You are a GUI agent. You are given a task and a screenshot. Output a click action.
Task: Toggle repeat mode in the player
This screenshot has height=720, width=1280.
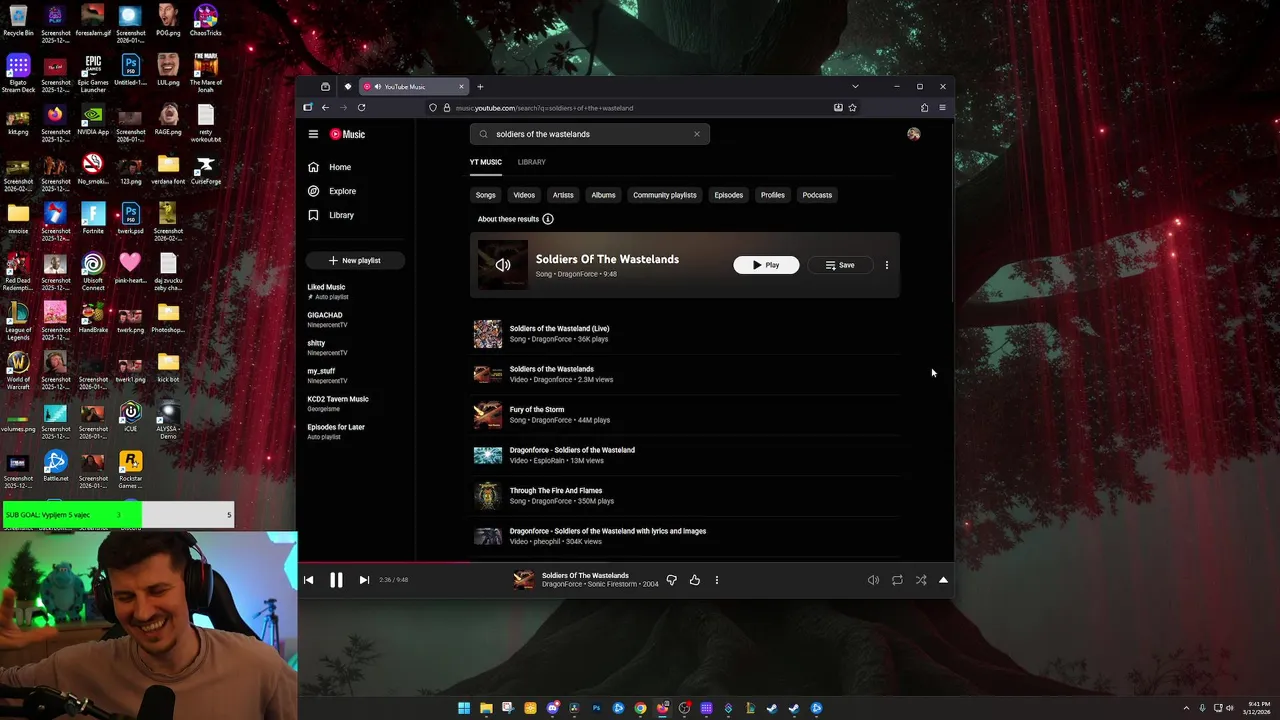point(897,580)
